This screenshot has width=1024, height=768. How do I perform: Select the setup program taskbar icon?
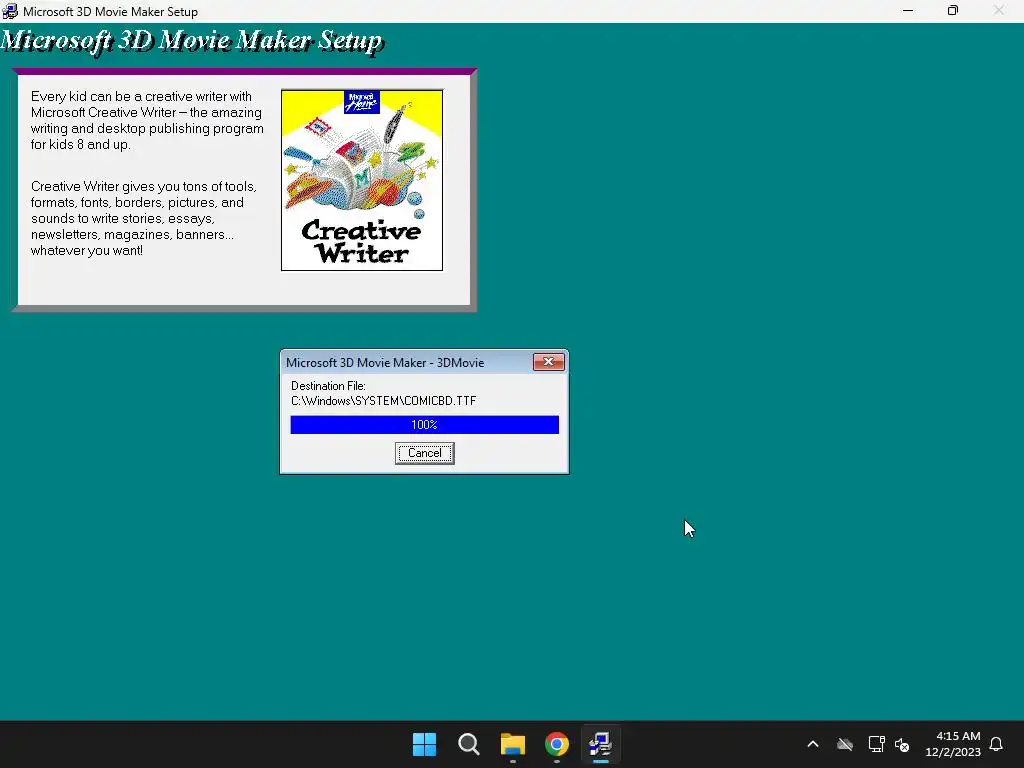point(601,744)
